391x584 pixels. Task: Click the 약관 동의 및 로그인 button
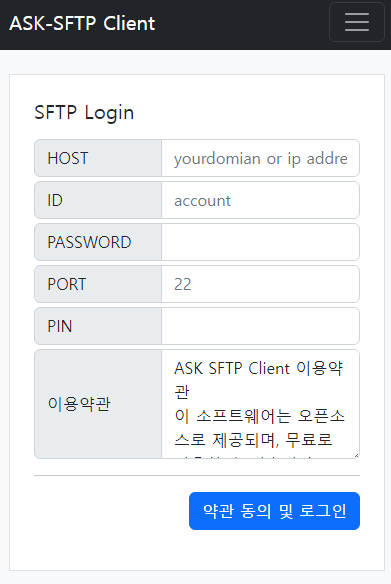coord(274,511)
